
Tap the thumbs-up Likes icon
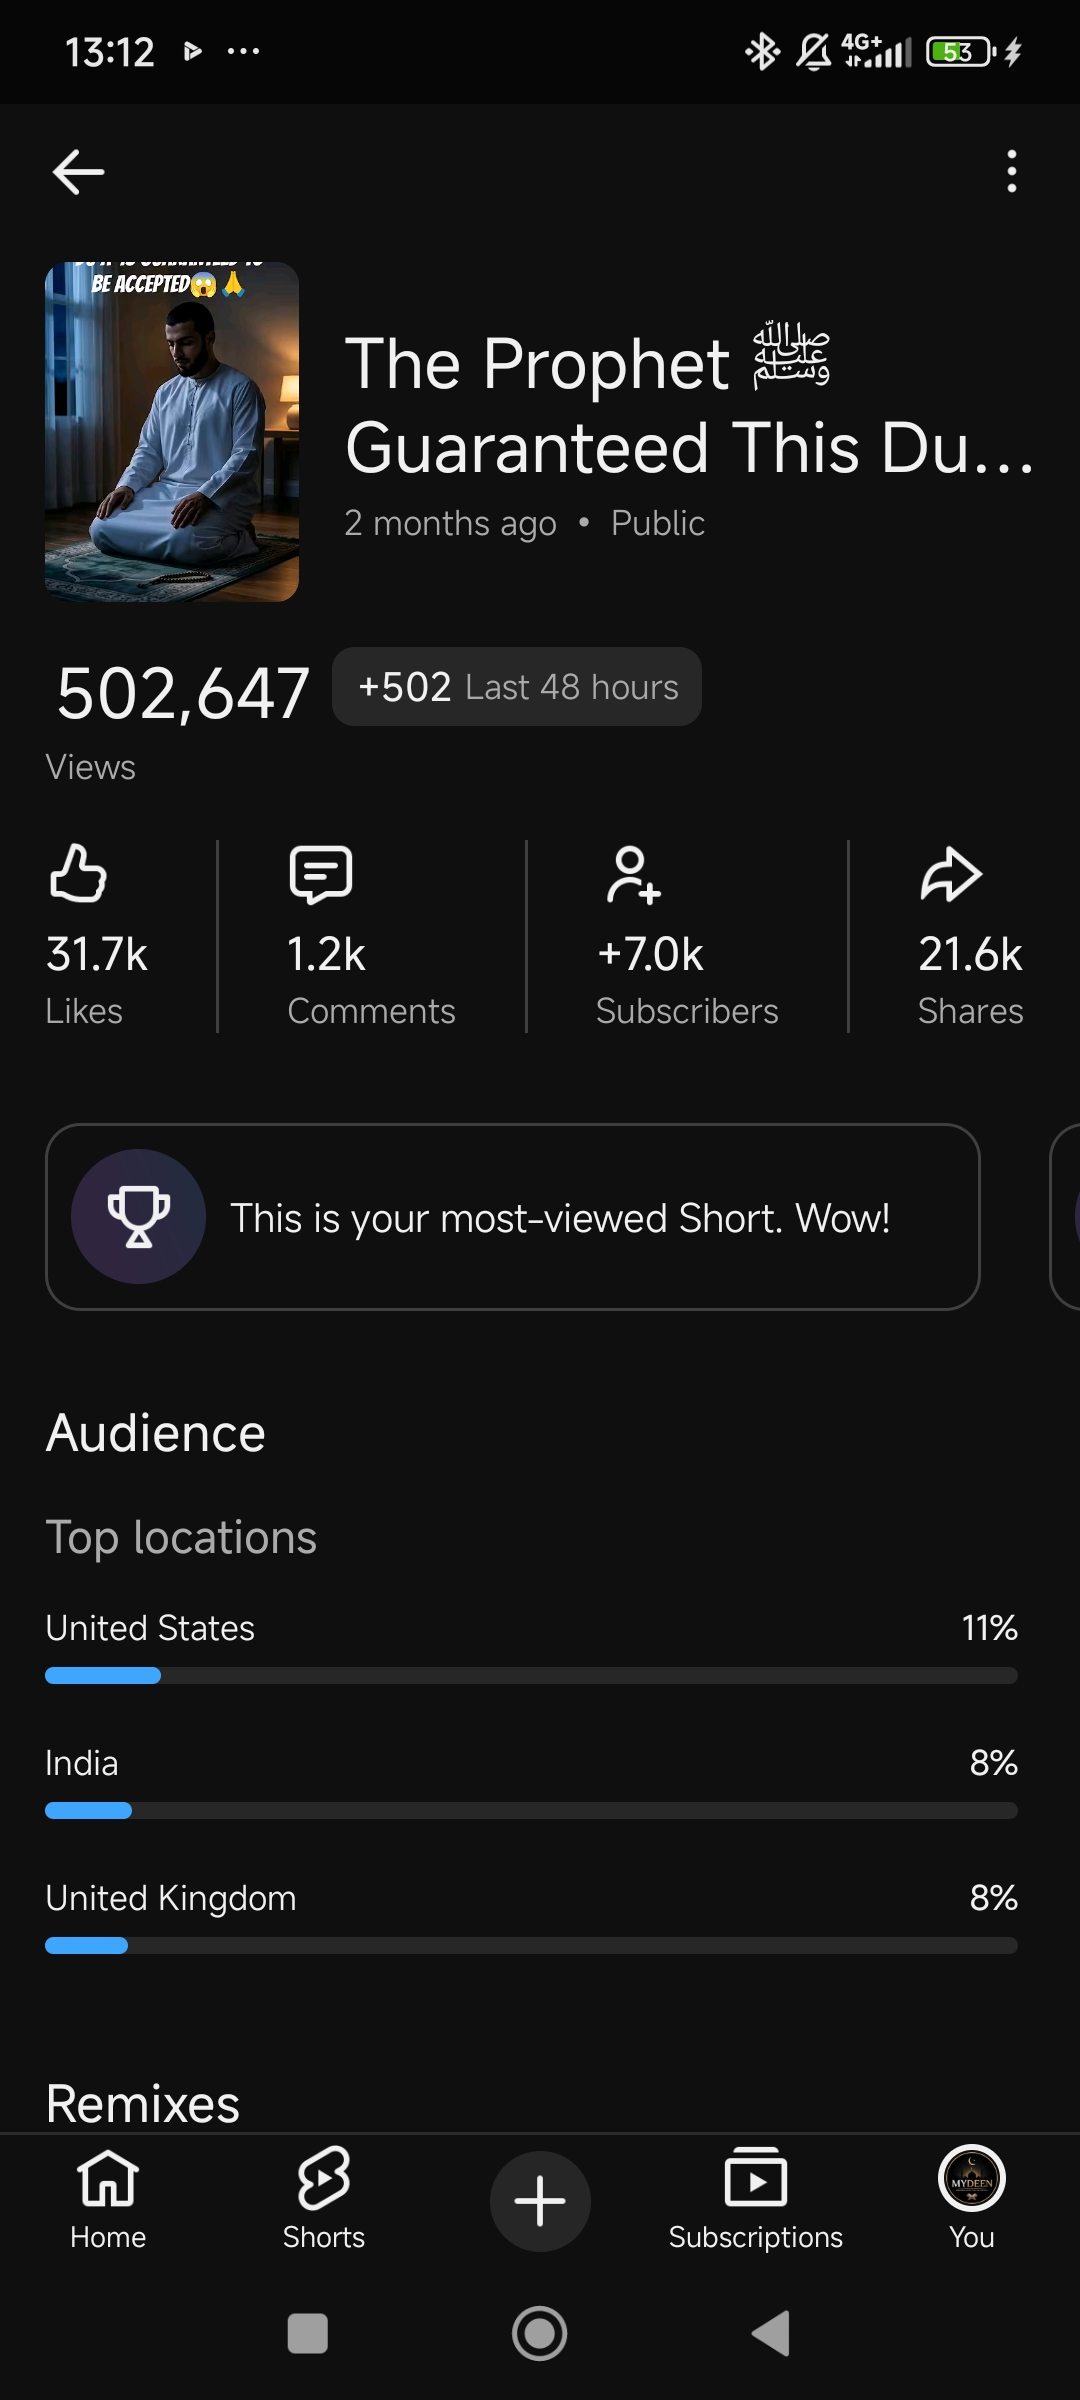[x=78, y=873]
